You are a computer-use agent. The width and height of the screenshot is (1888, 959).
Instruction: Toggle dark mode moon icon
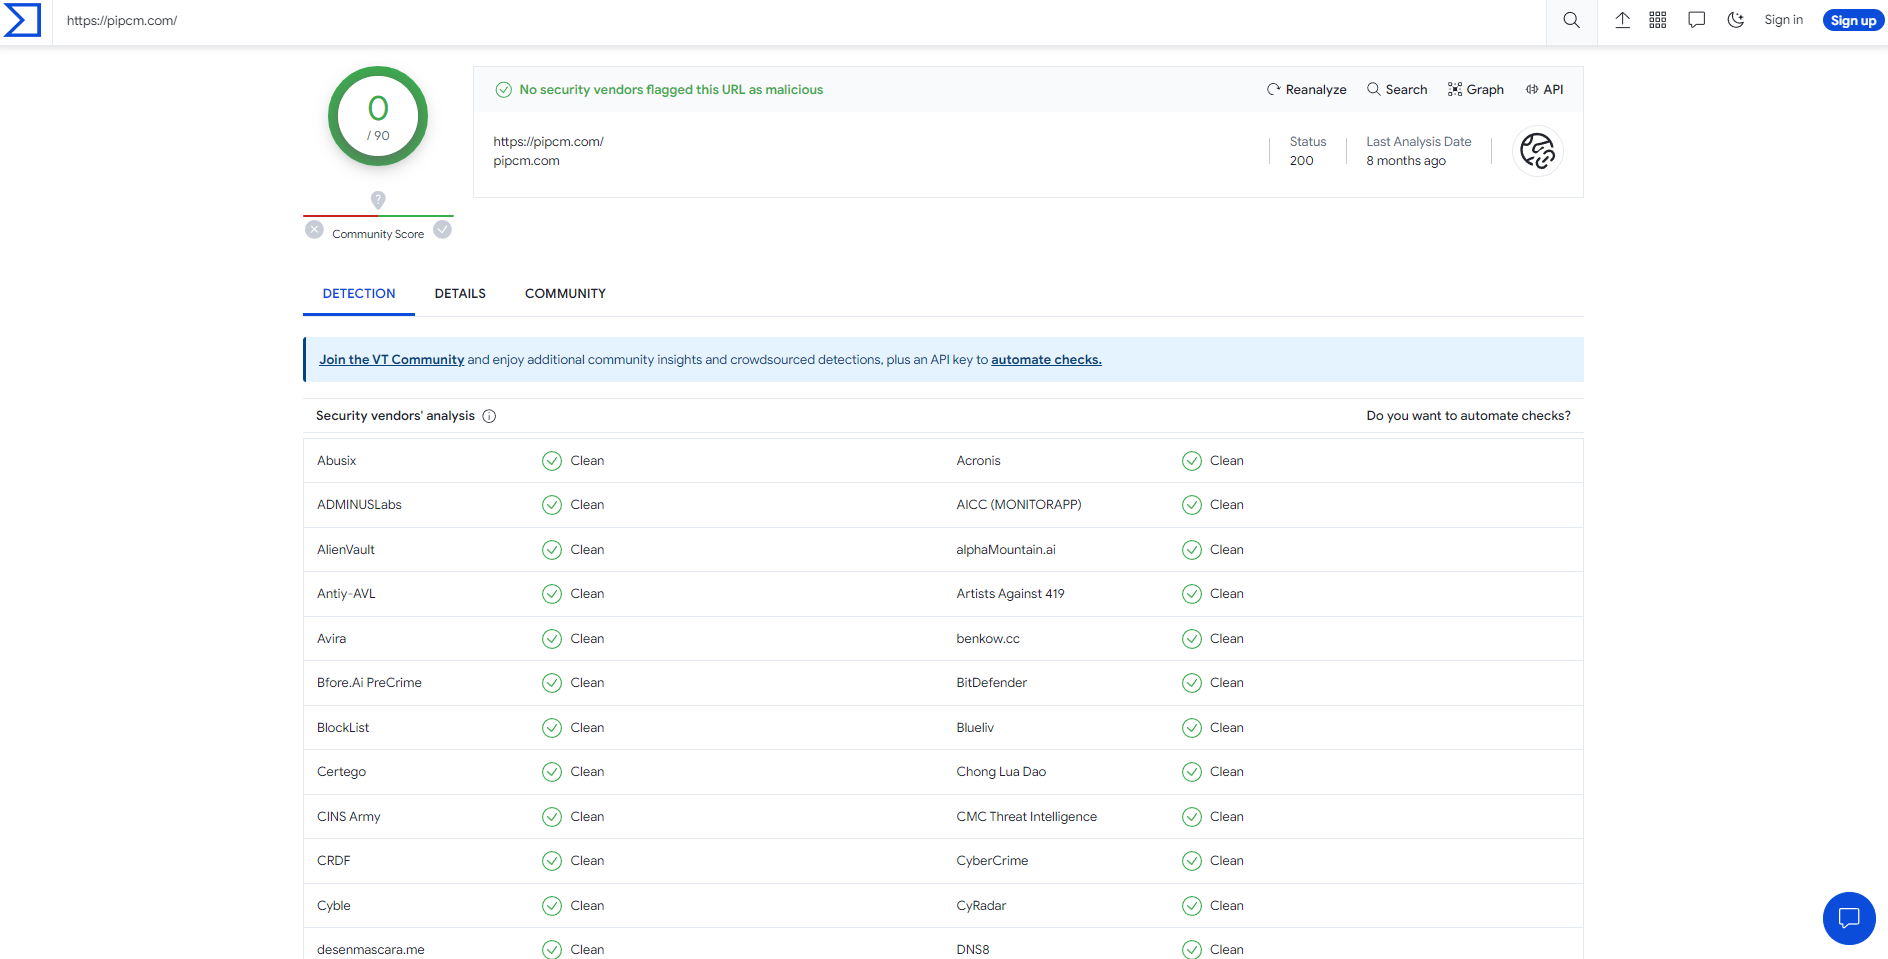(1735, 20)
